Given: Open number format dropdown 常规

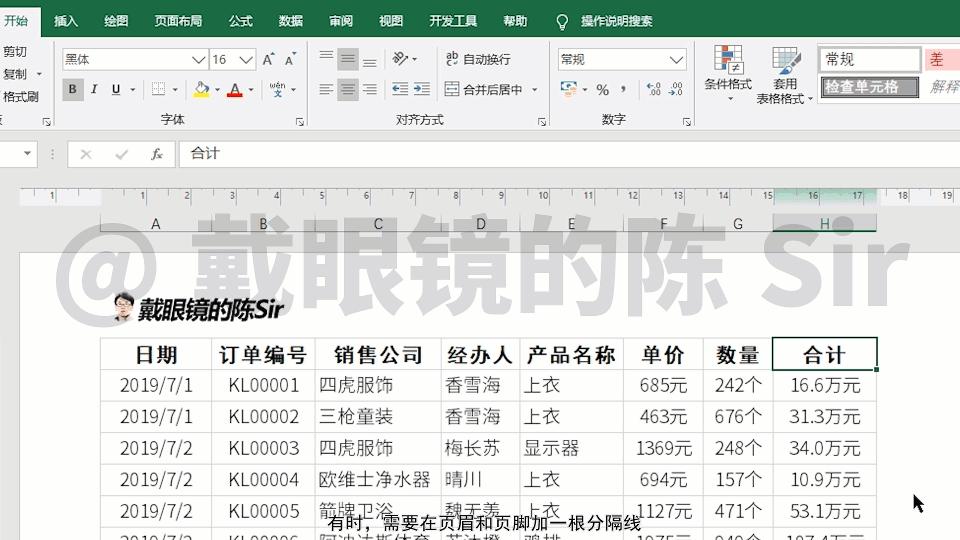Looking at the screenshot, I should click(676, 59).
